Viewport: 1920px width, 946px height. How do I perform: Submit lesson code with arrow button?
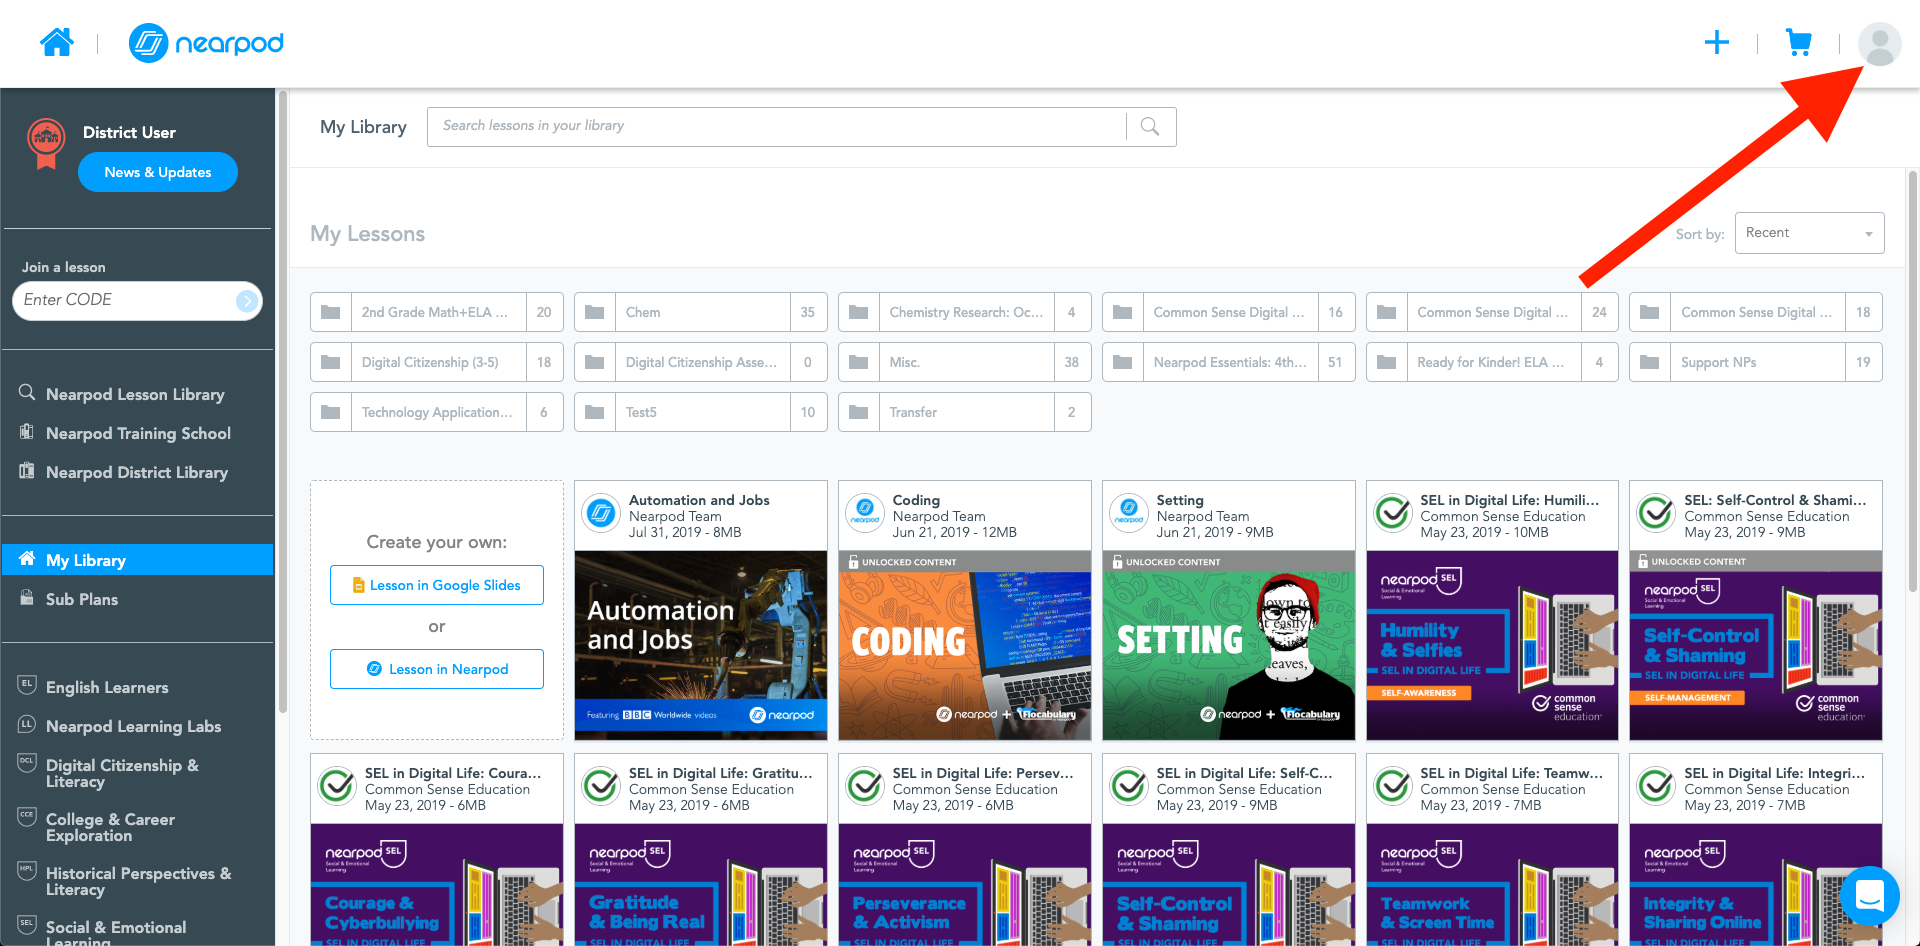pyautogui.click(x=246, y=301)
